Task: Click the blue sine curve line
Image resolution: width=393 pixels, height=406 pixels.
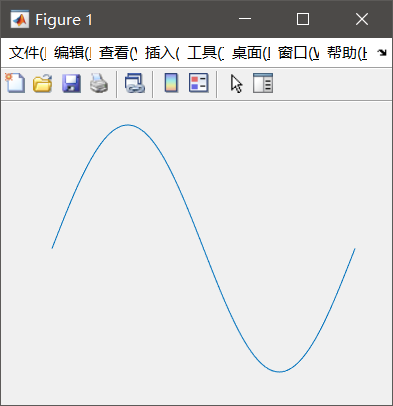Action: click(203, 248)
